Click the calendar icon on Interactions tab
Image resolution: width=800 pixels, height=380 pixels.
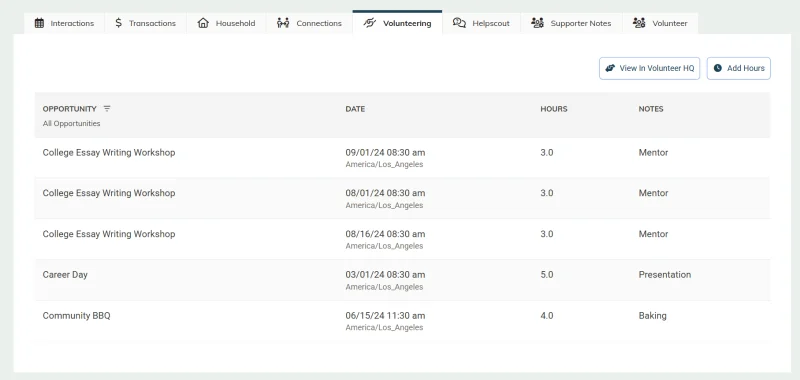point(39,23)
